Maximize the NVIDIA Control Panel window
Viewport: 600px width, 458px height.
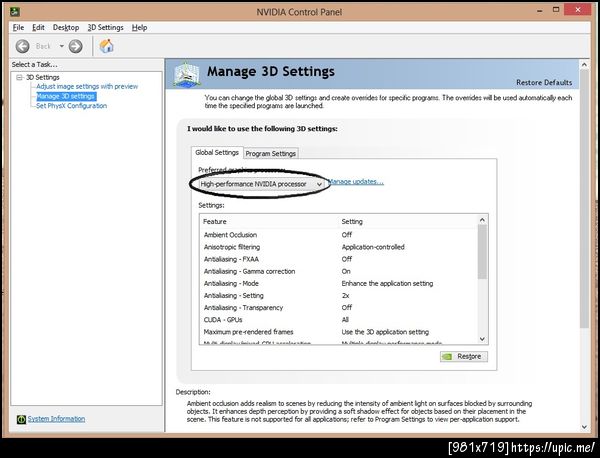pyautogui.click(x=556, y=10)
